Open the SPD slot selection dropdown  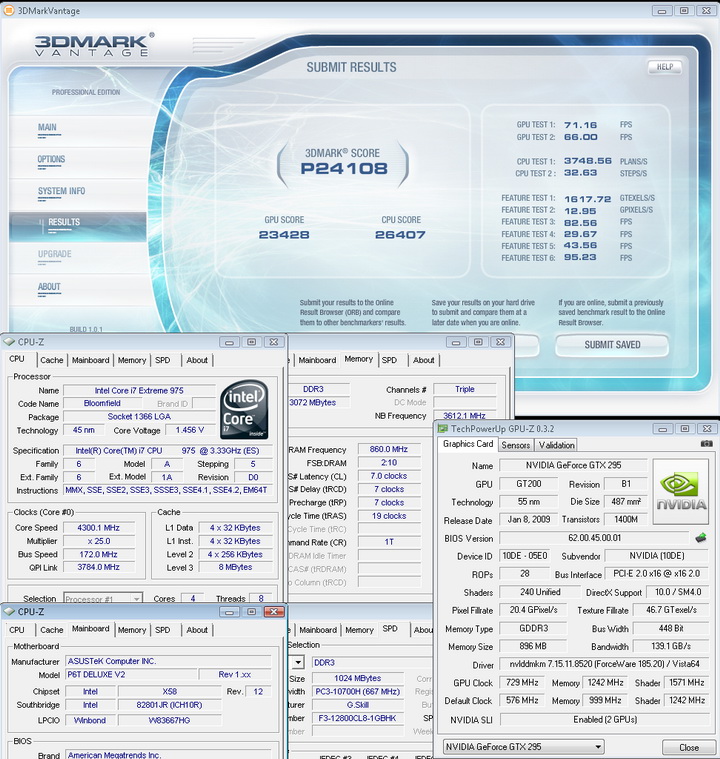[x=298, y=662]
